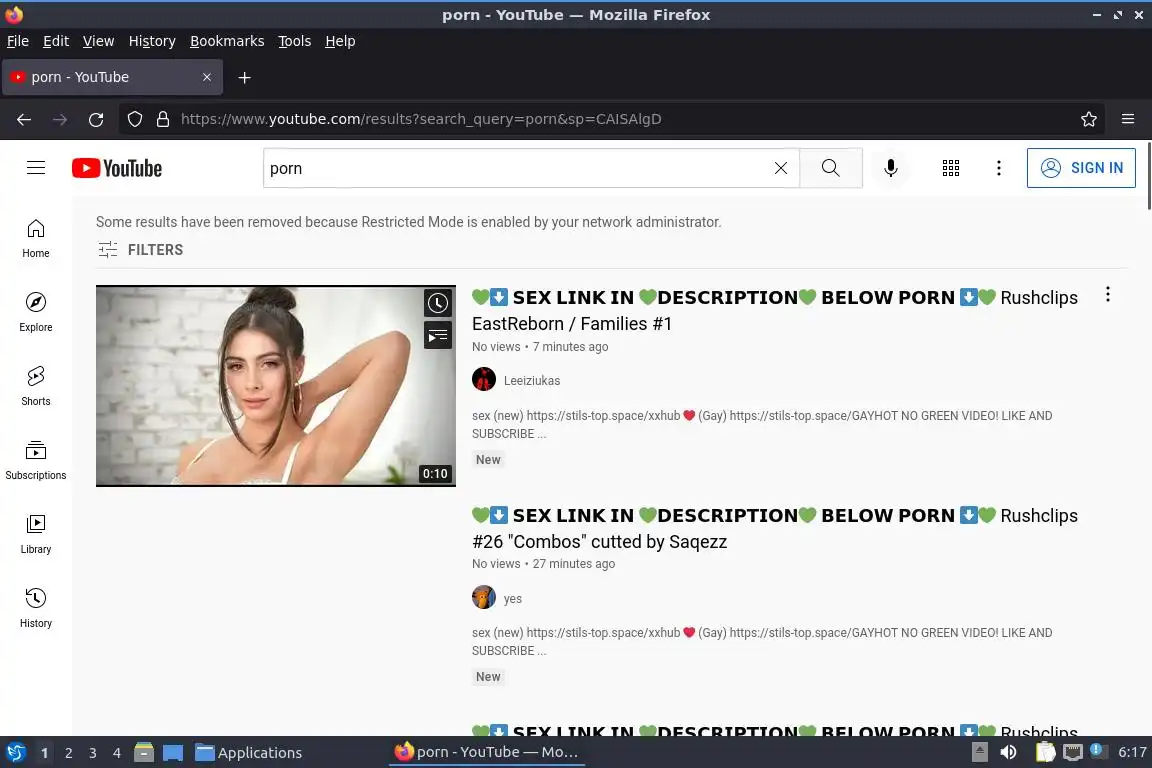Open the Leeiziukas channel link
The height and width of the screenshot is (768, 1152).
coord(532,381)
